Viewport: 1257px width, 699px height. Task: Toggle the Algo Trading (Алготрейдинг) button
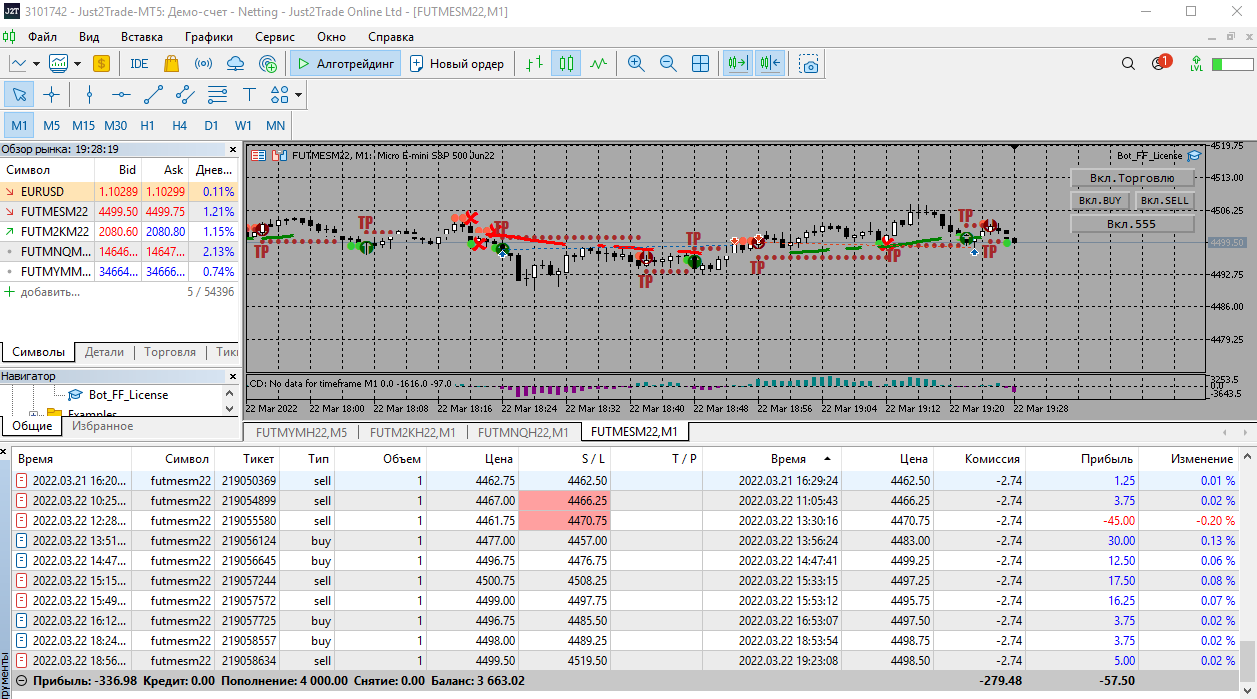346,64
